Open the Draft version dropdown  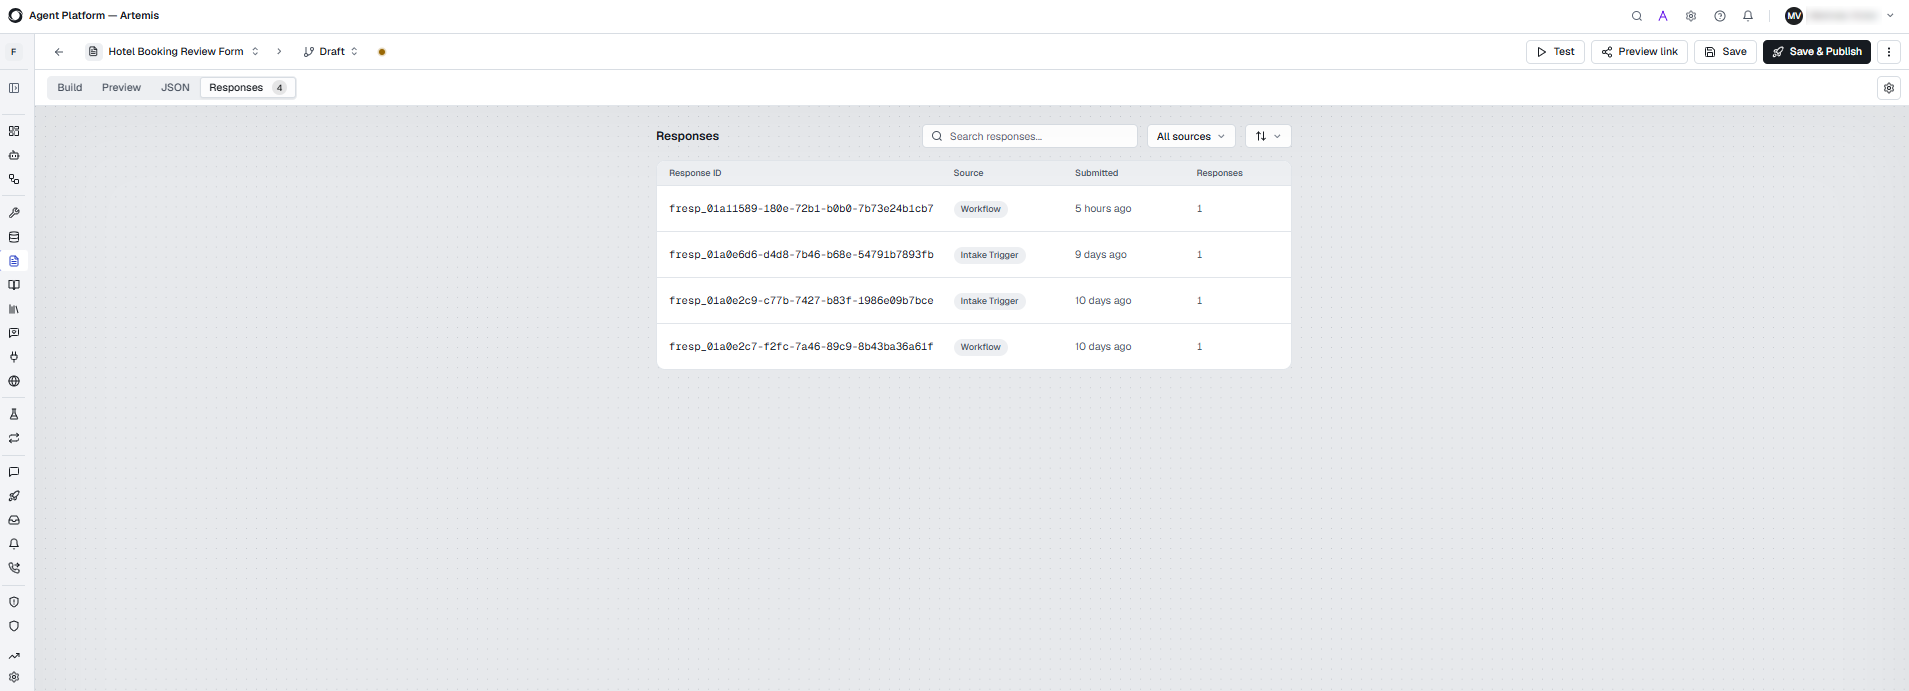tap(331, 52)
